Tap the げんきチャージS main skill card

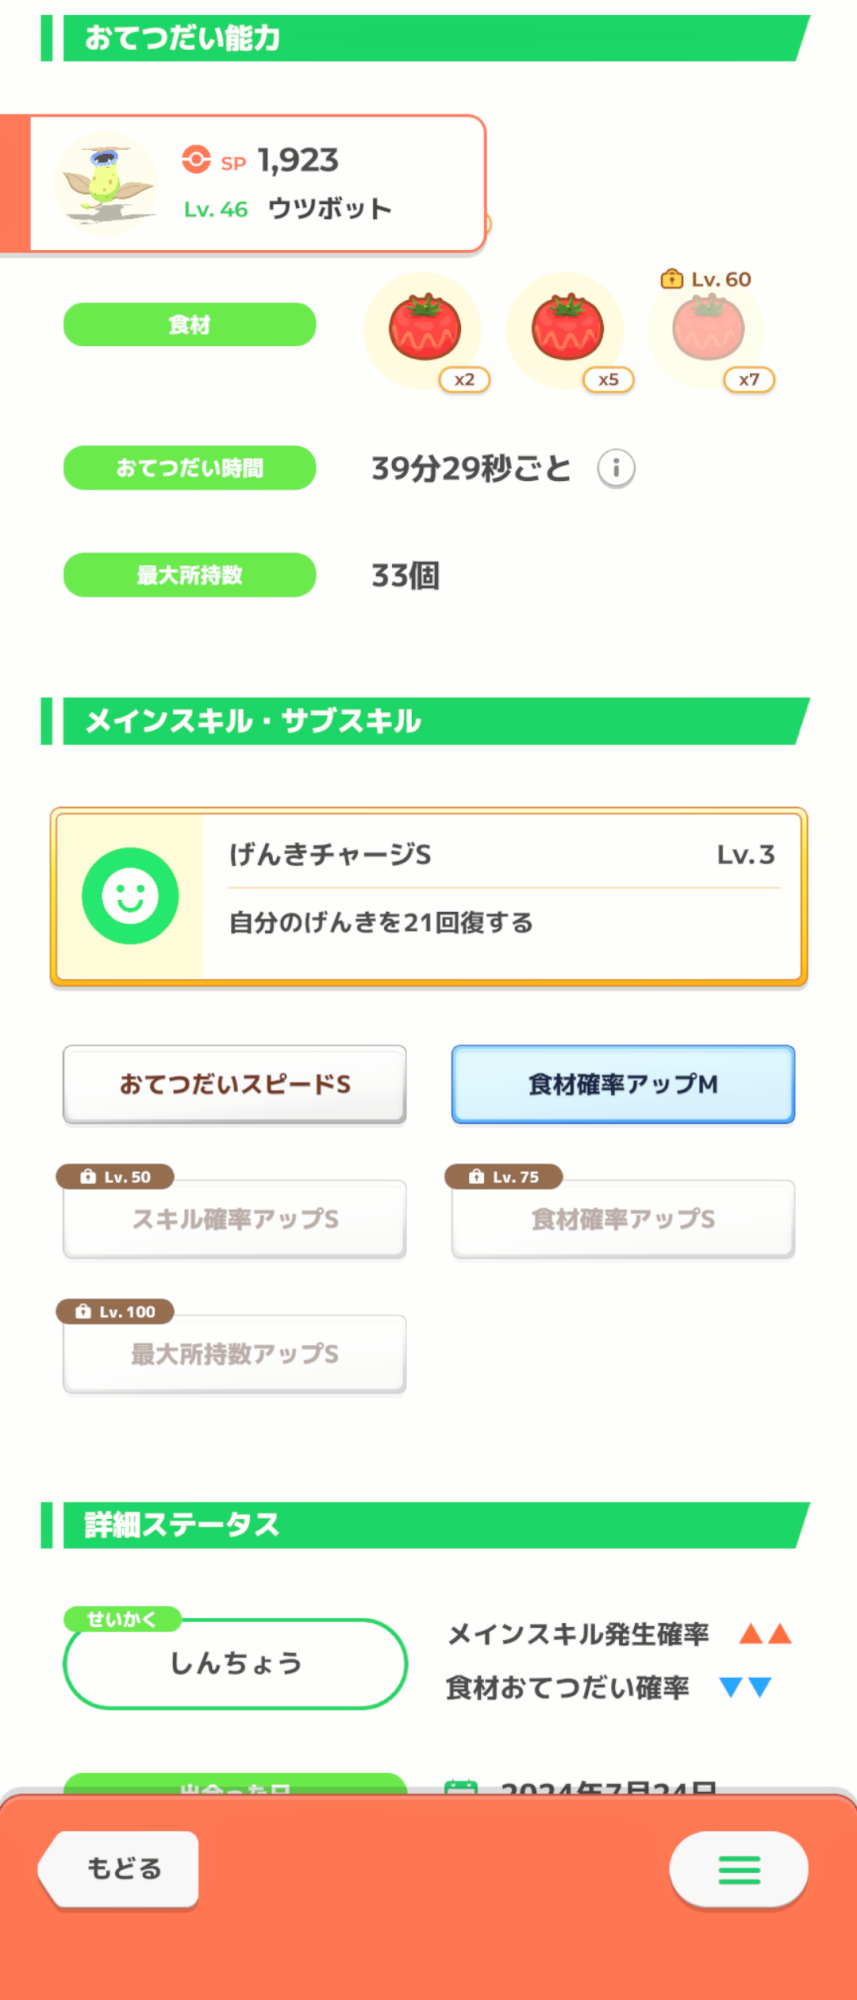[x=500, y=896]
